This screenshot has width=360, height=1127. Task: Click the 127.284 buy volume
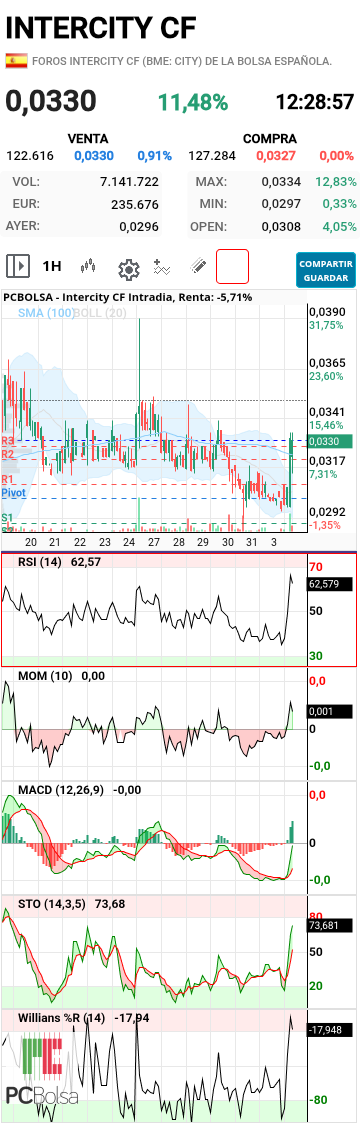point(212,155)
